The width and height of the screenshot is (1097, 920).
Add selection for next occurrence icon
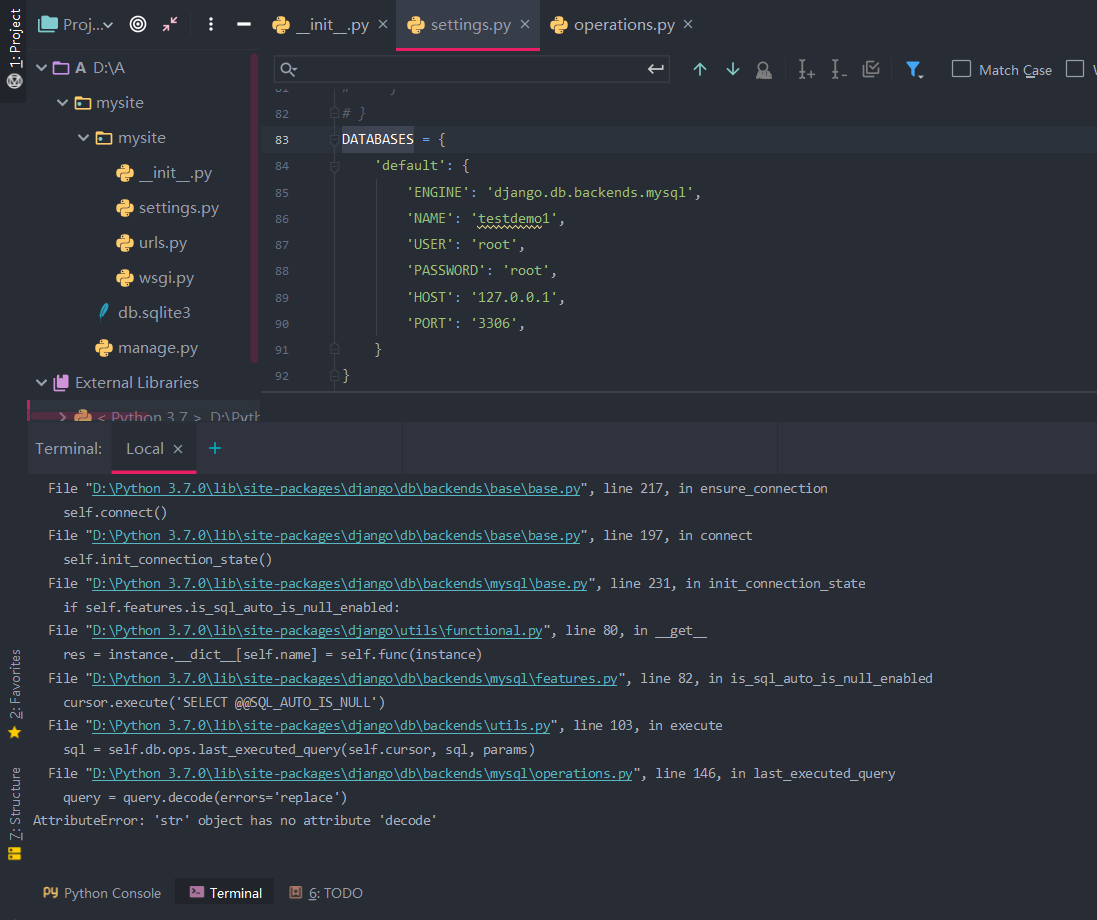[806, 69]
